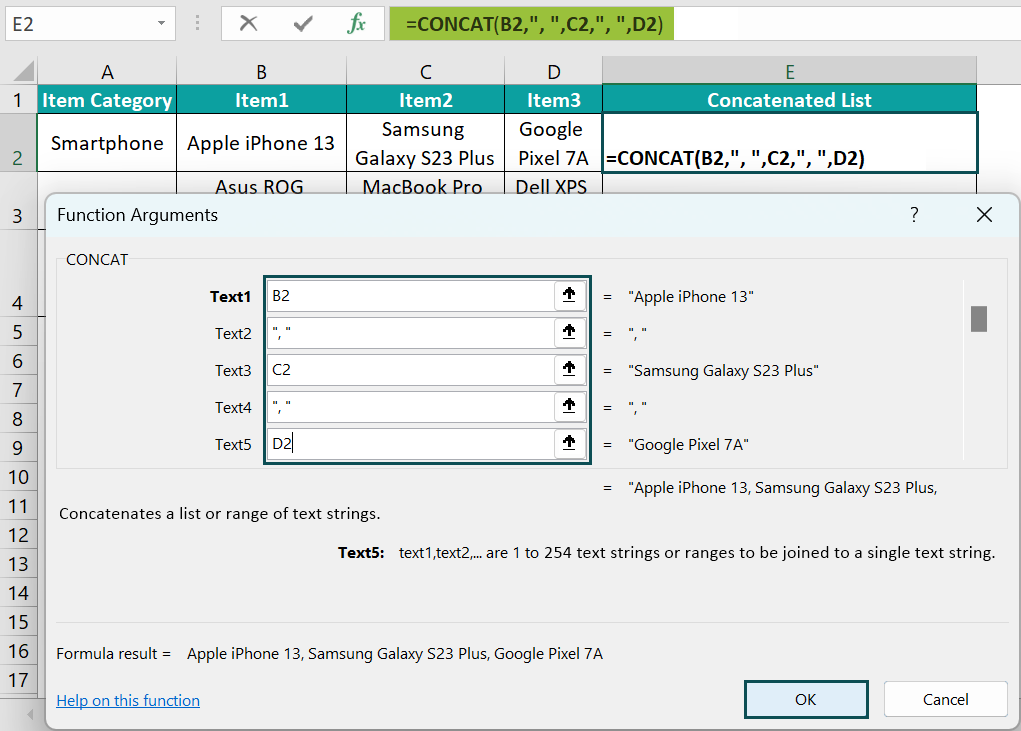Viewport: 1021px width, 731px height.
Task: Click the Google Pixel 7A cell
Action: click(553, 143)
